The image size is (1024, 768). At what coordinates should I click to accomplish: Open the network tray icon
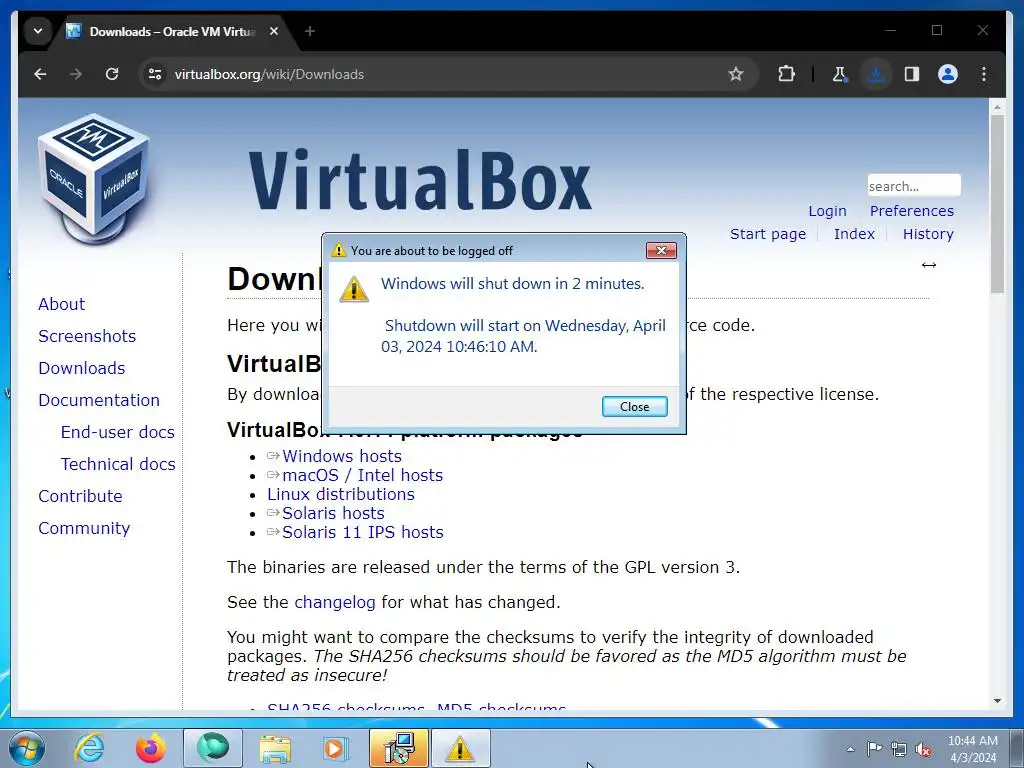click(899, 749)
